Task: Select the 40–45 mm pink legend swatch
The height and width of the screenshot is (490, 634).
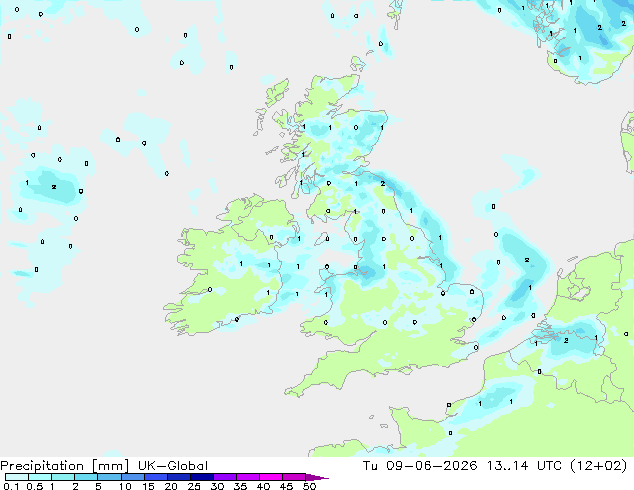Action: coord(271,477)
